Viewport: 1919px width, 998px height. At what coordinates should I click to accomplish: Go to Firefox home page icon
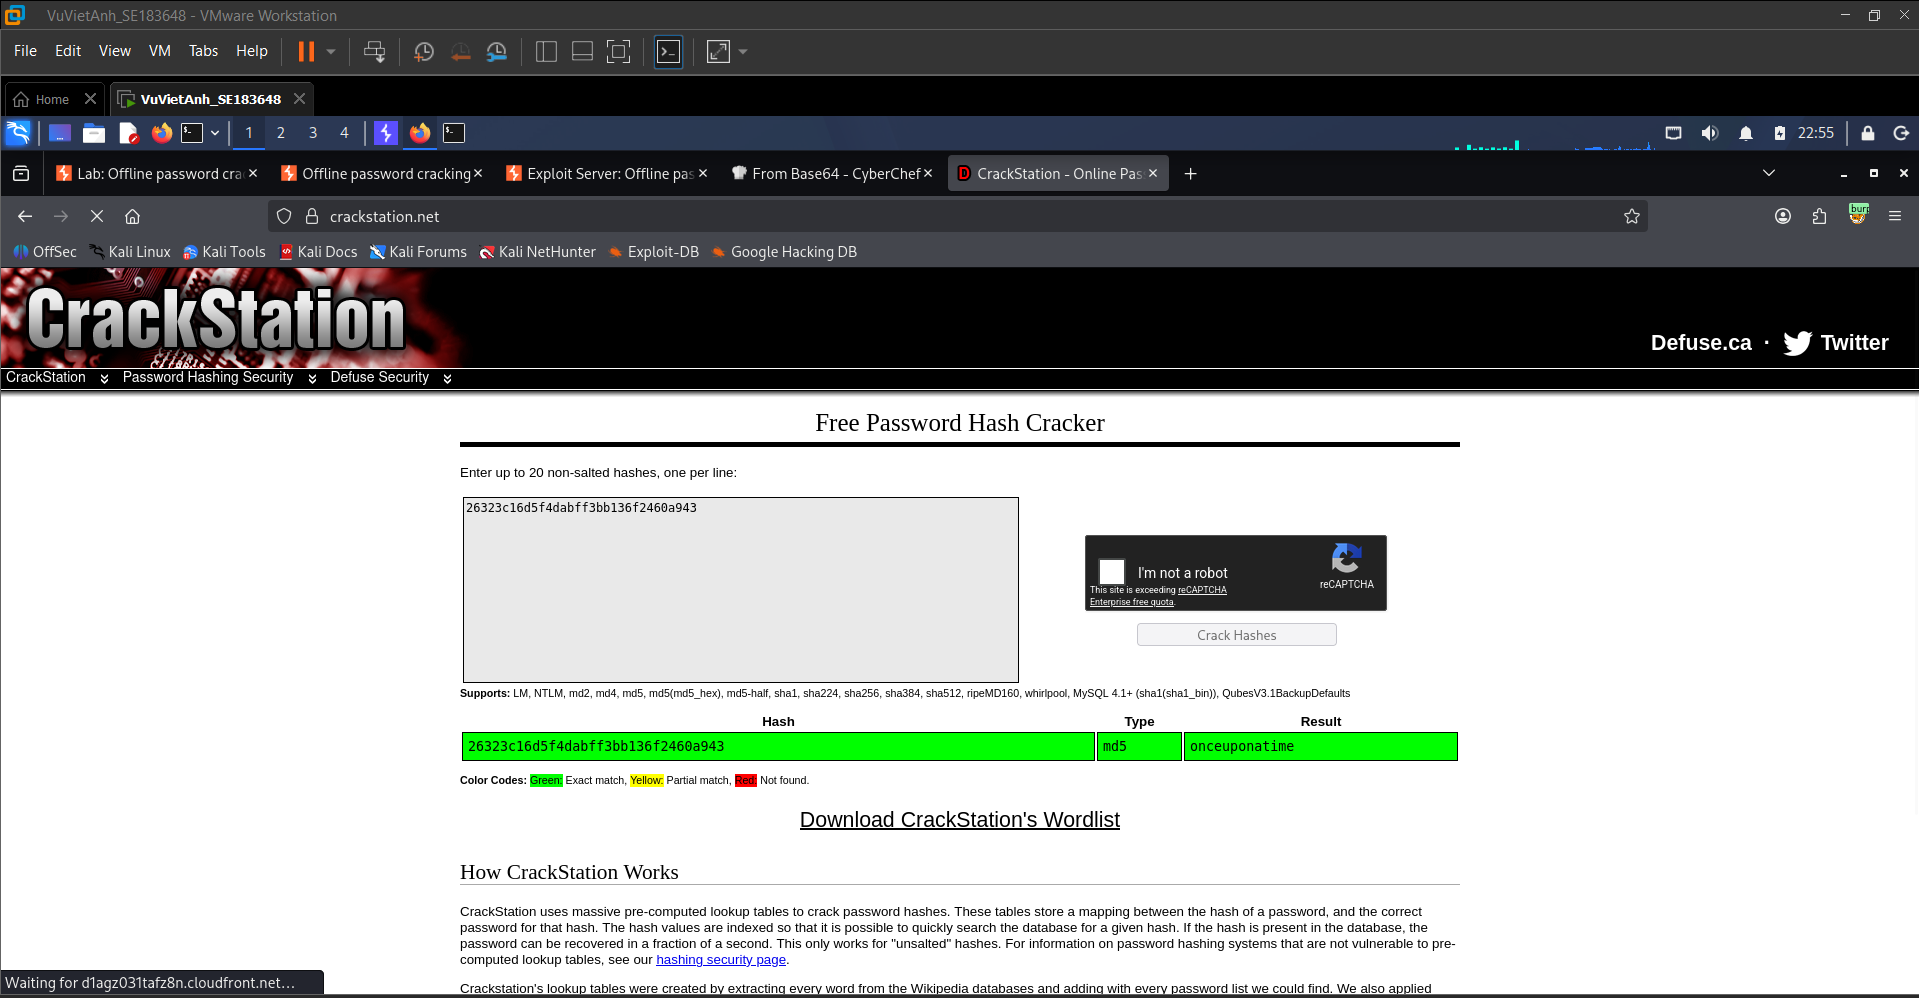(132, 216)
